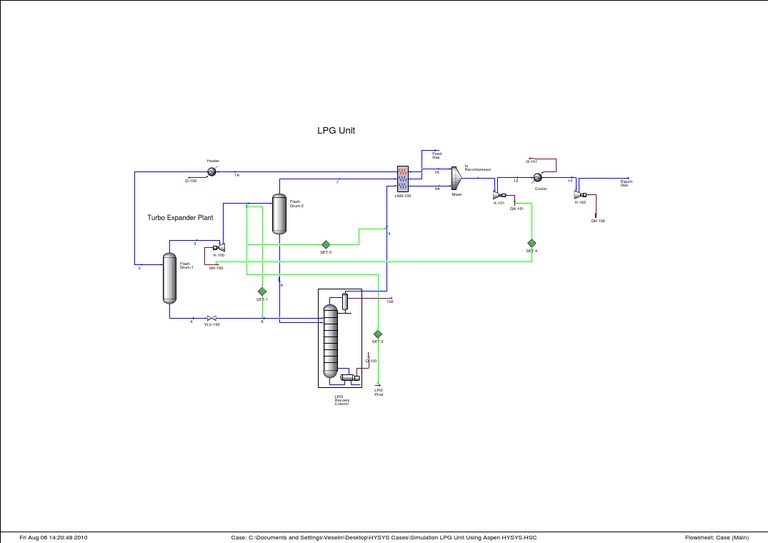
Task: Click the date stamp in footer
Action: tap(53, 538)
